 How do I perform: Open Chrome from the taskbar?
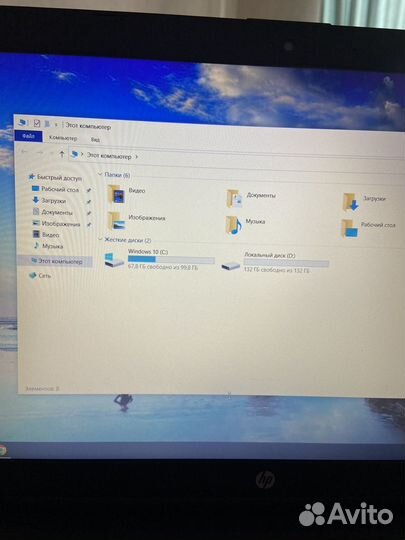[2, 450]
